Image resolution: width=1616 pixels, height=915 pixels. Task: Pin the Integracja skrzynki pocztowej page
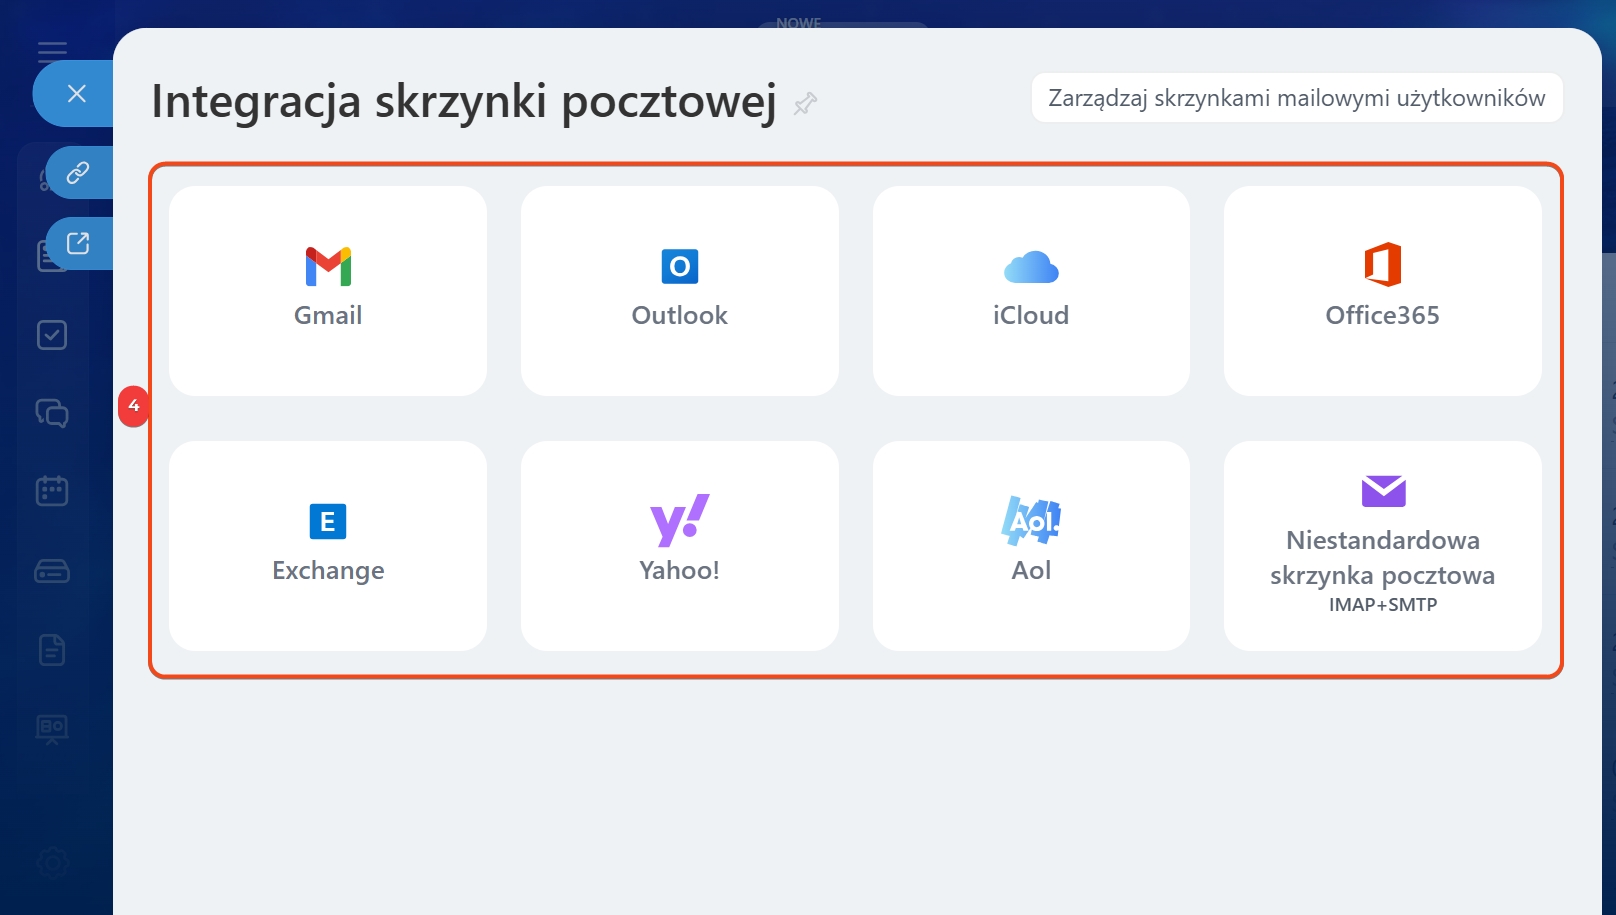pos(805,103)
